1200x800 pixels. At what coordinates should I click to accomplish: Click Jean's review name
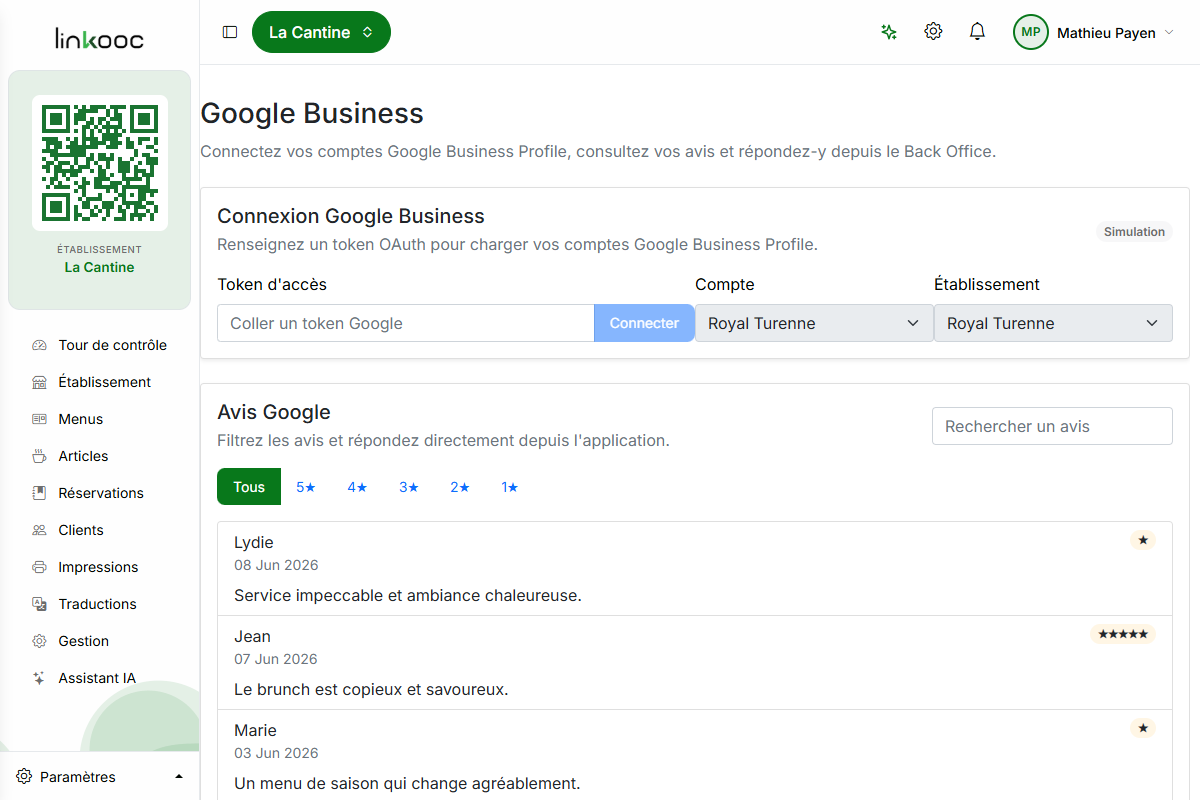tap(252, 636)
